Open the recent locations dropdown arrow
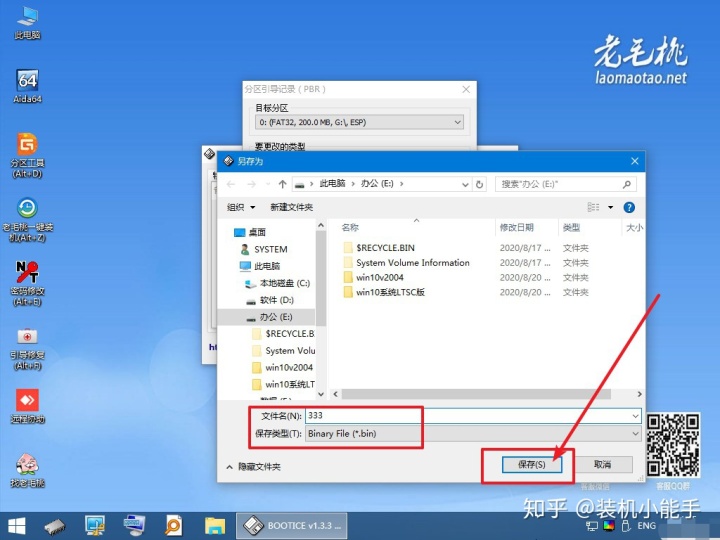This screenshot has height=540, width=720. (x=268, y=184)
